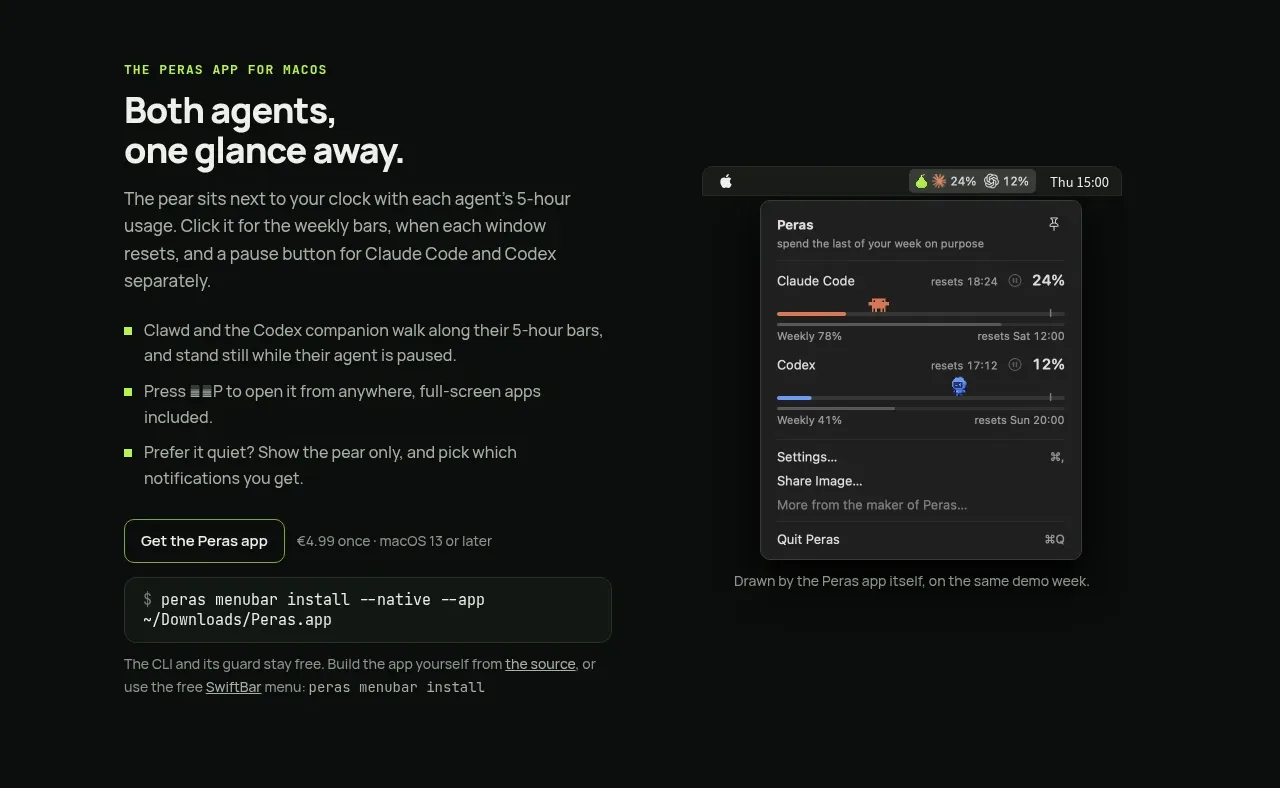Click the Claude Code 24% value in popover
Viewport: 1280px width, 788px height.
(1048, 281)
